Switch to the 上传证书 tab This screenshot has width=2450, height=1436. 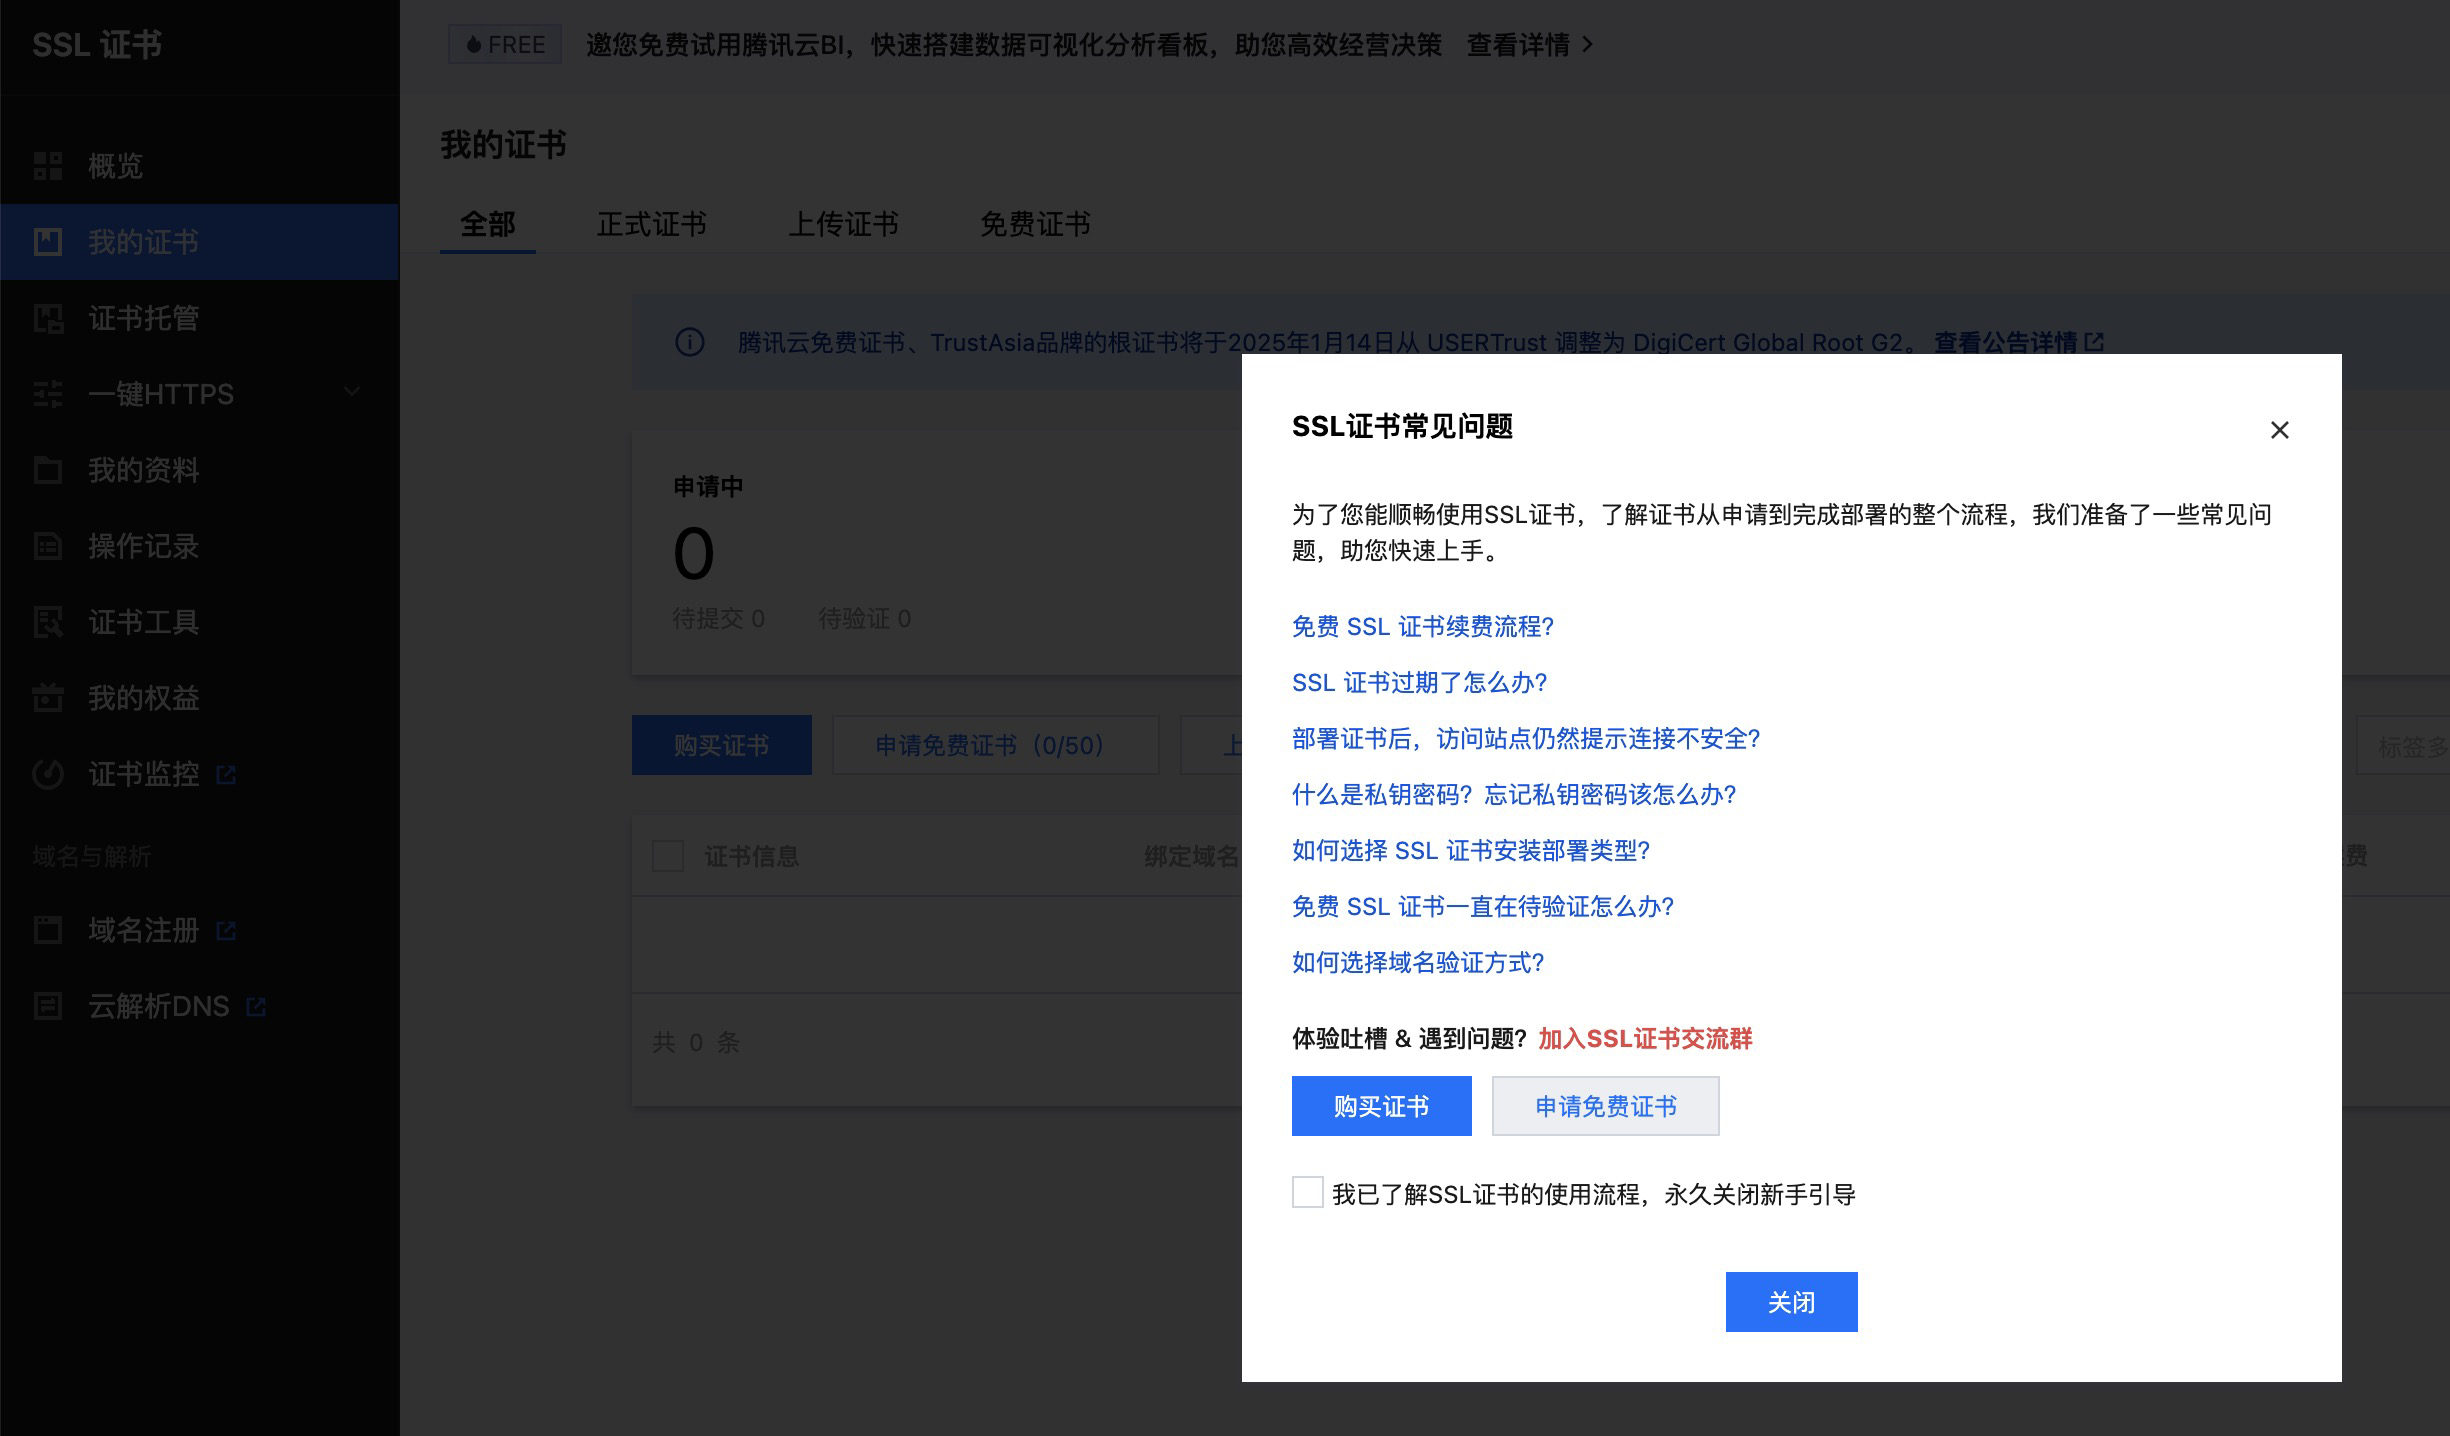[843, 224]
